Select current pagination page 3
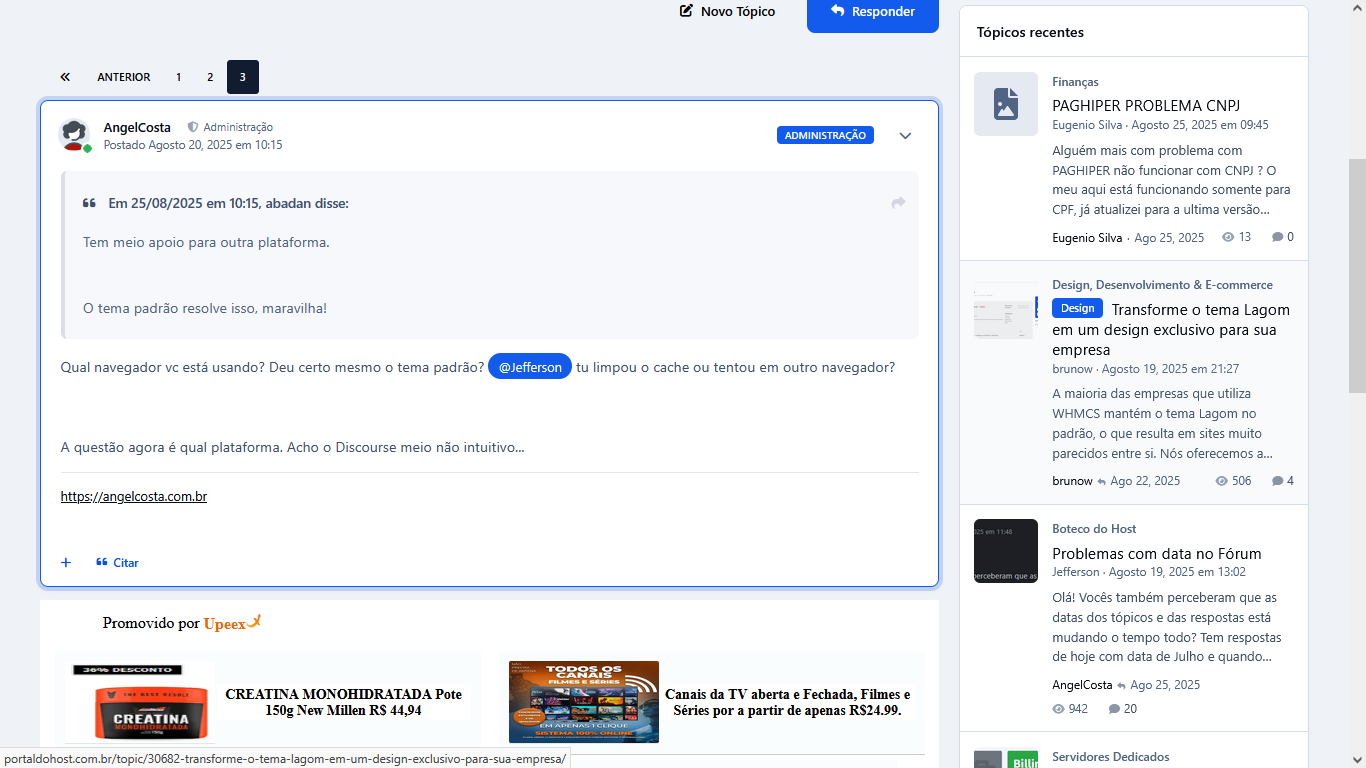The height and width of the screenshot is (768, 1366). coord(243,77)
